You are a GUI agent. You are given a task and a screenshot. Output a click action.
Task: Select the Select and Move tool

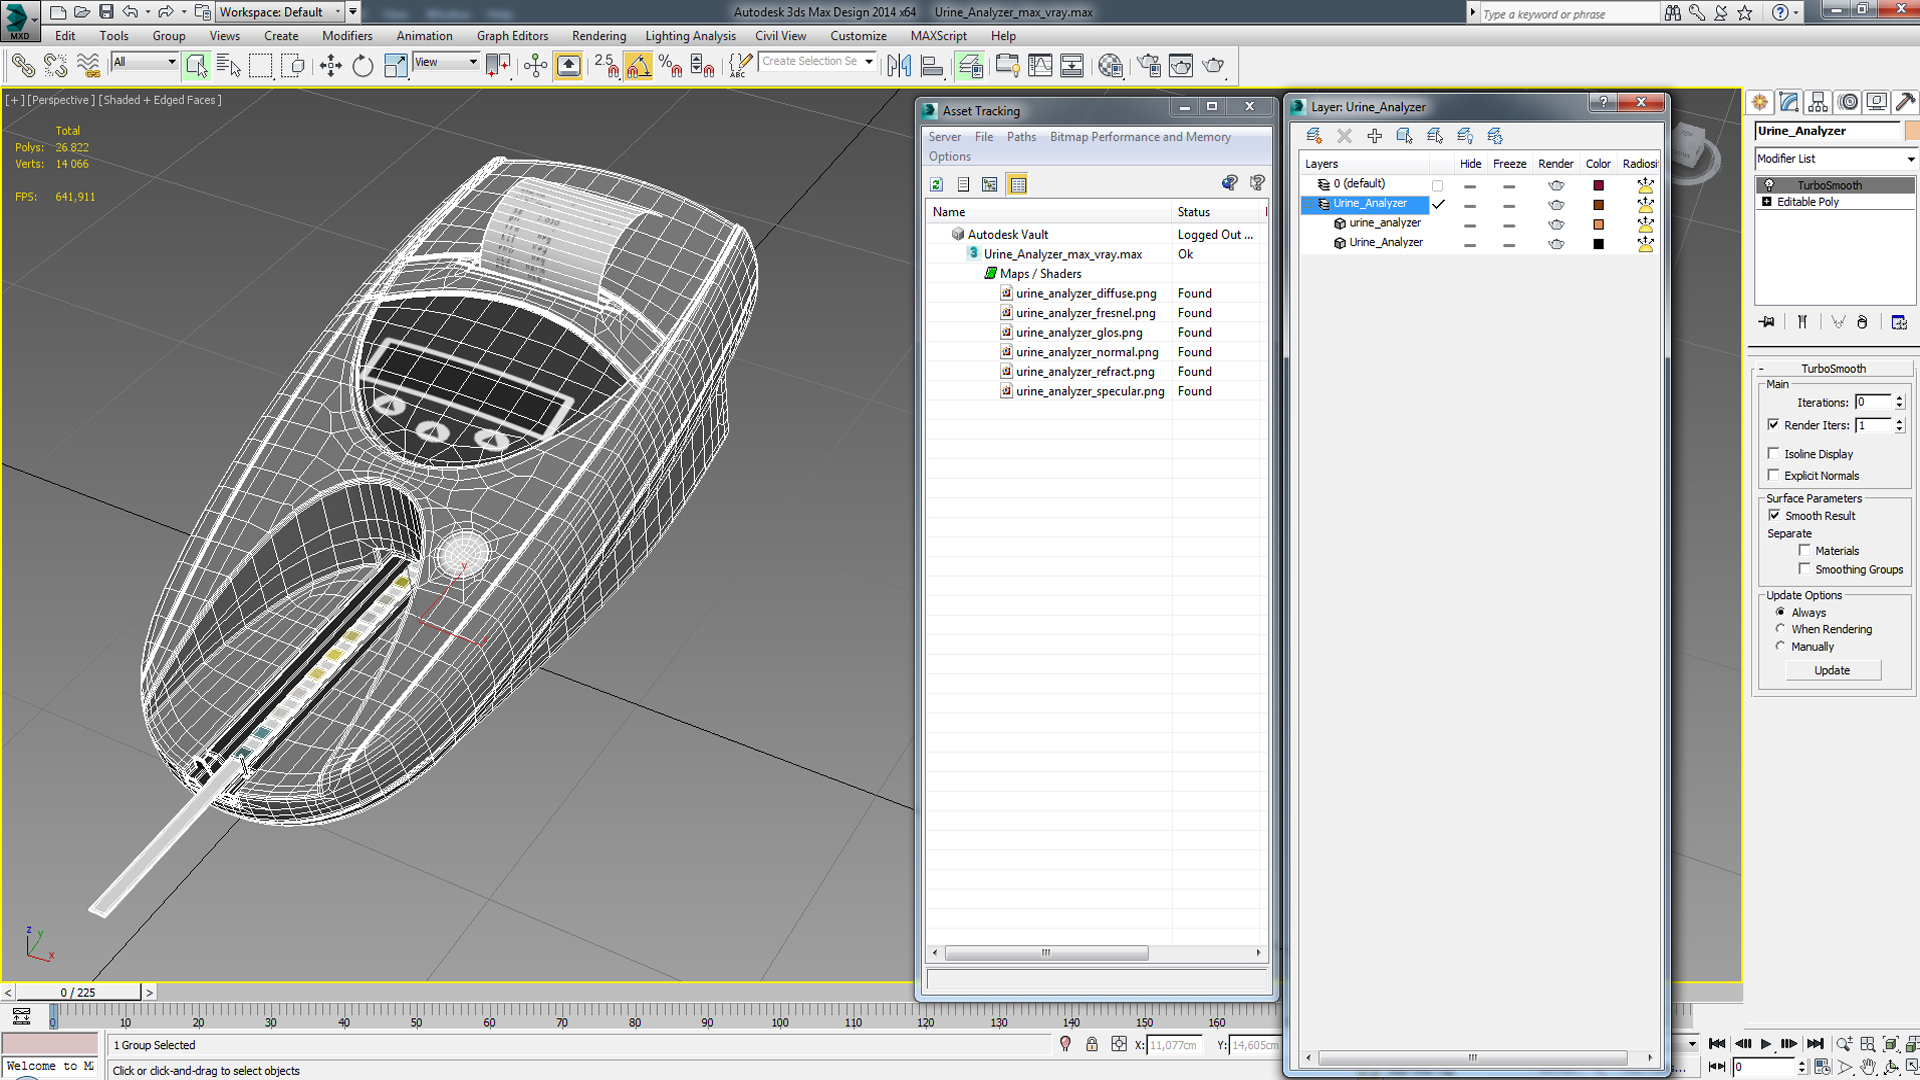tap(330, 66)
